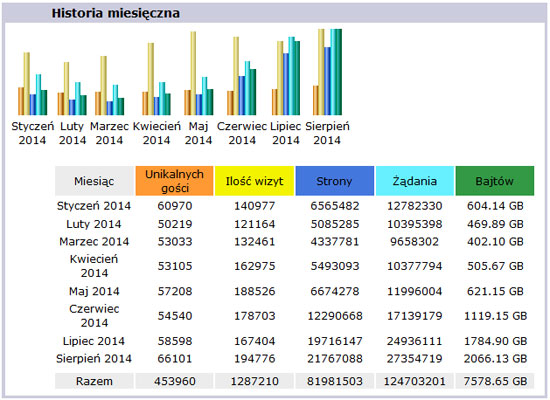Viewport: 550px width, 400px height.
Task: Select Kwiecień 2014 row label in table
Action: 94,266
